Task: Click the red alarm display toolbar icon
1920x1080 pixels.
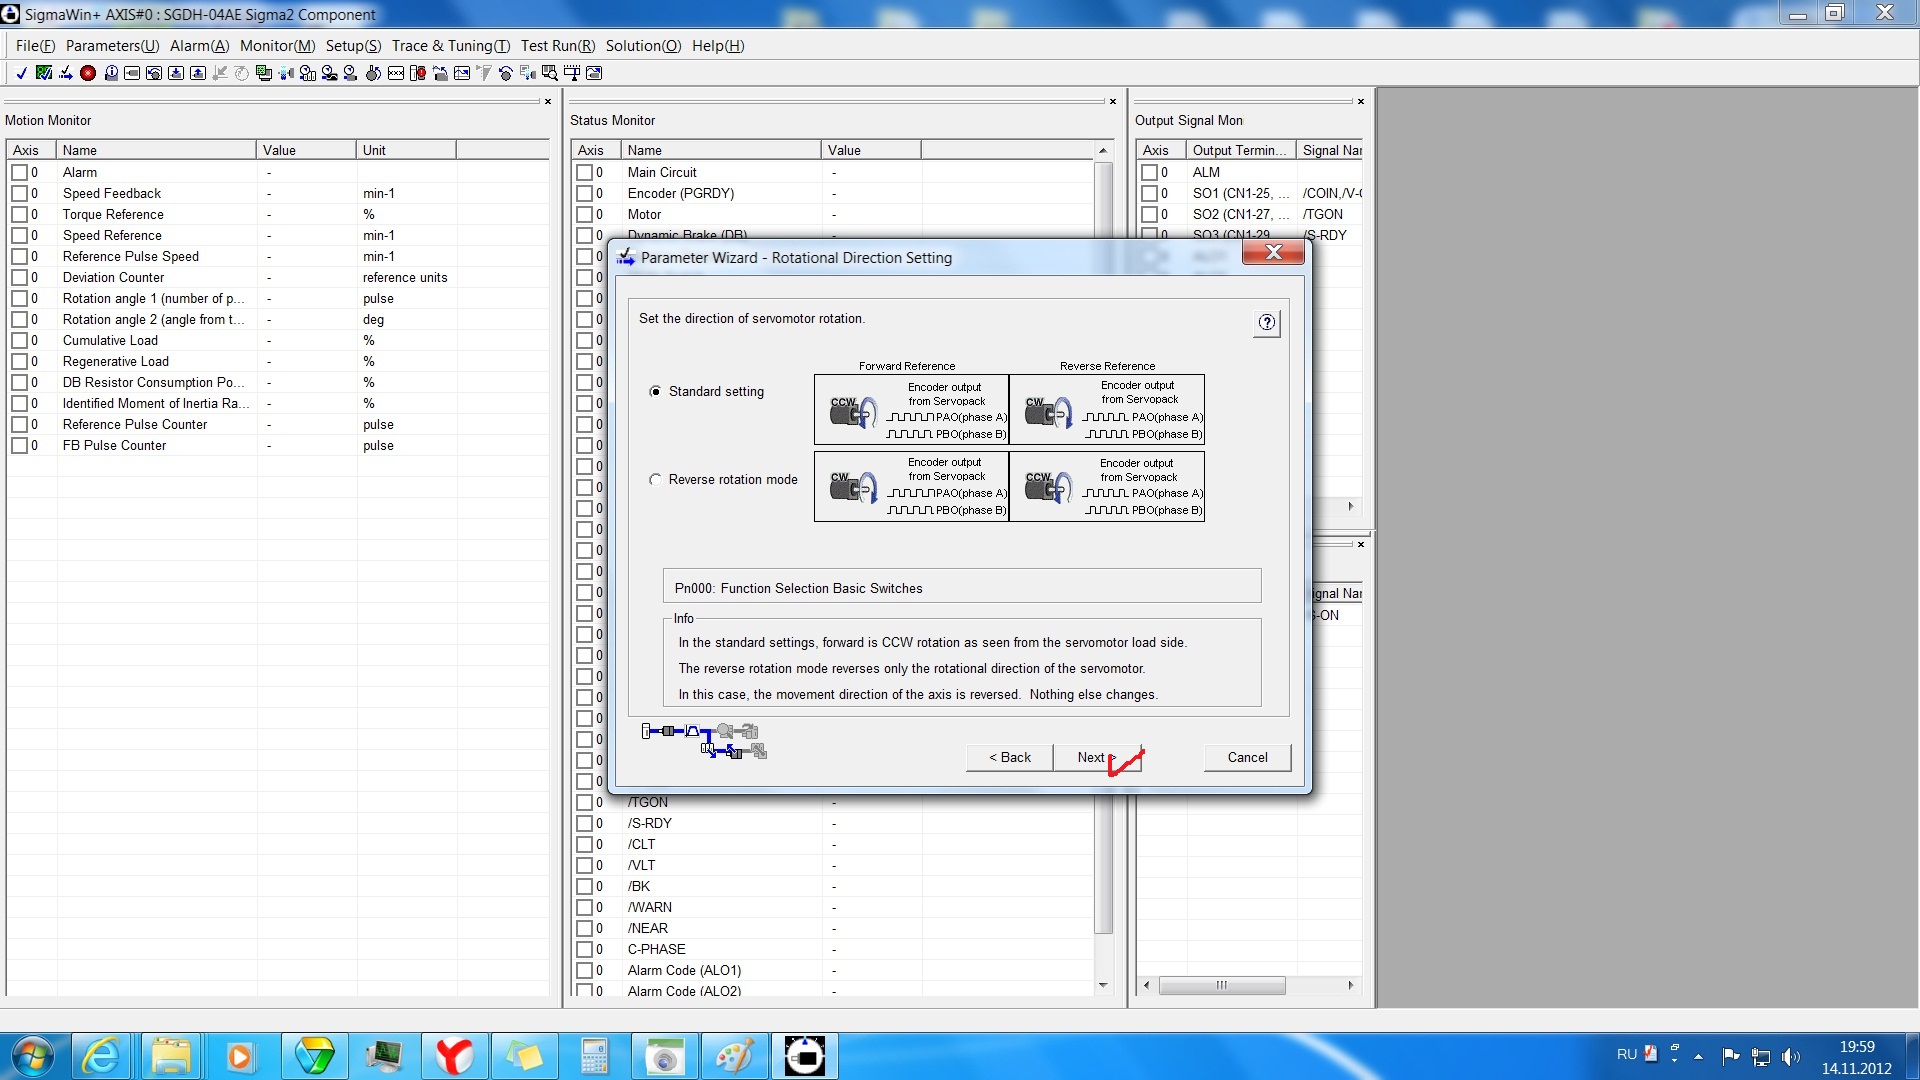Action: (x=88, y=73)
